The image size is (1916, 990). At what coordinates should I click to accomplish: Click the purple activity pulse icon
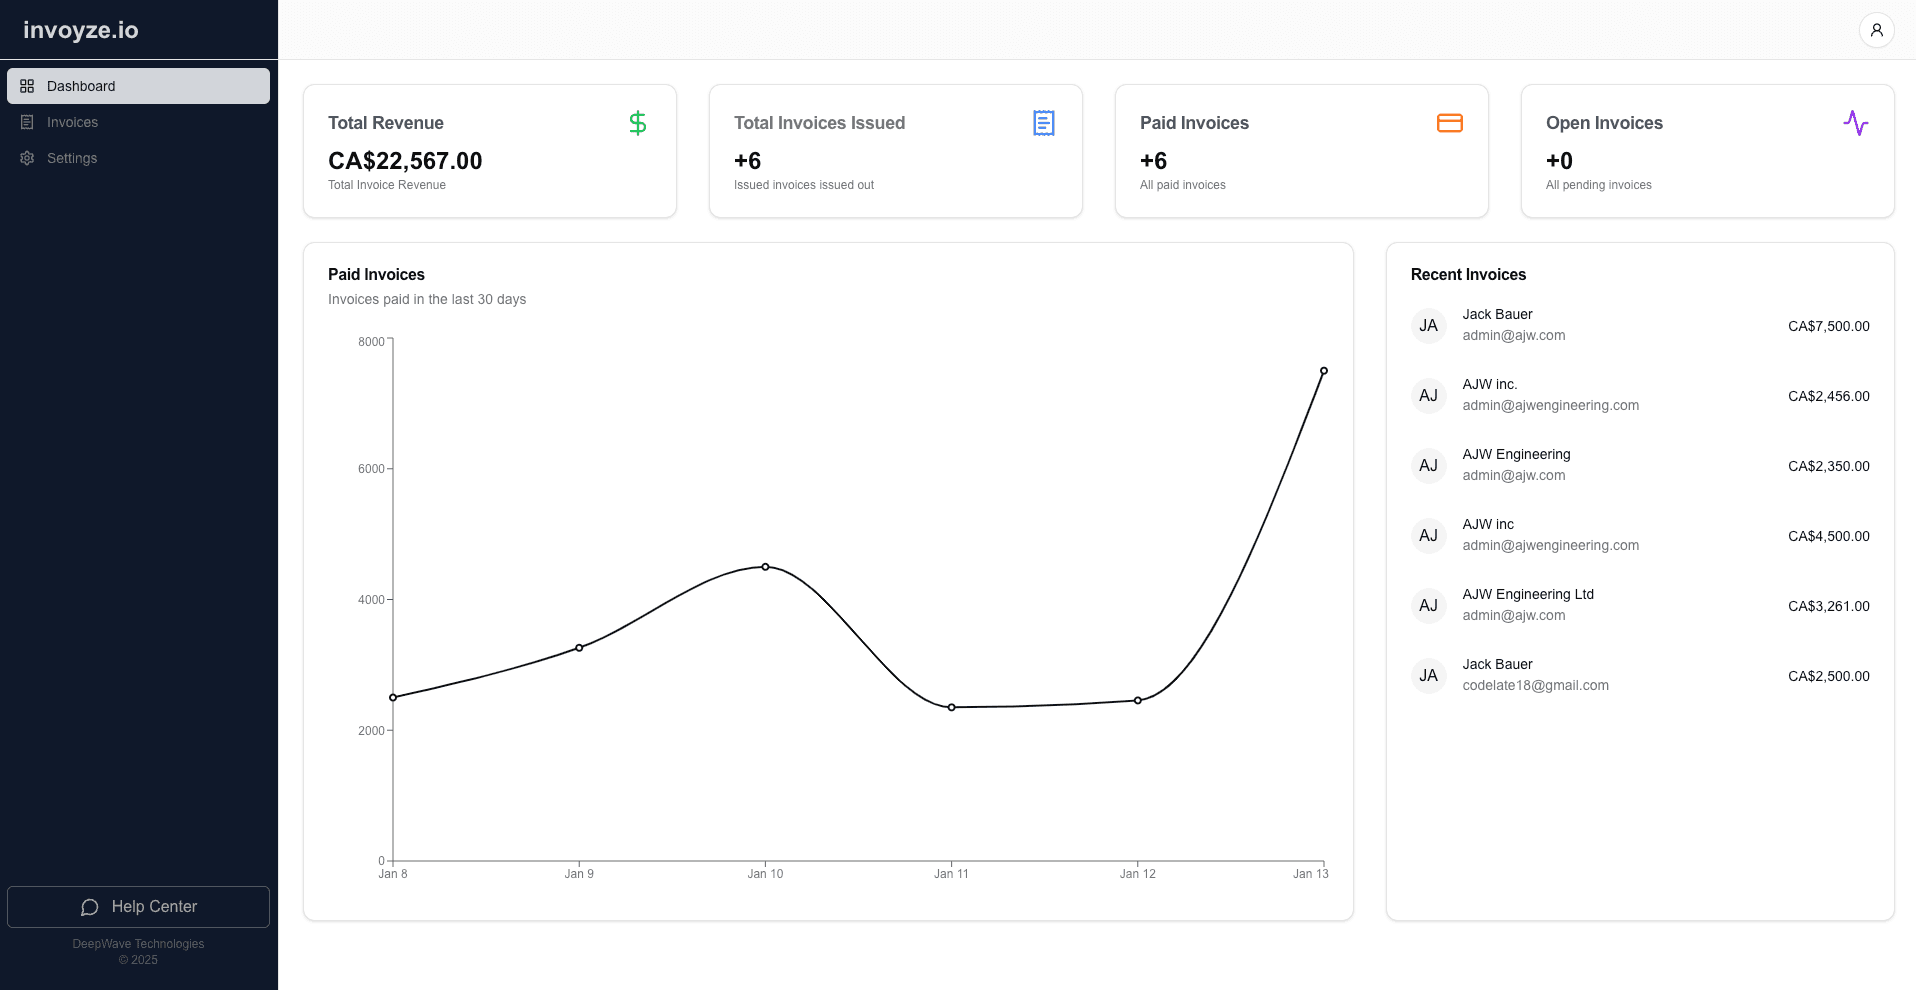(1856, 123)
